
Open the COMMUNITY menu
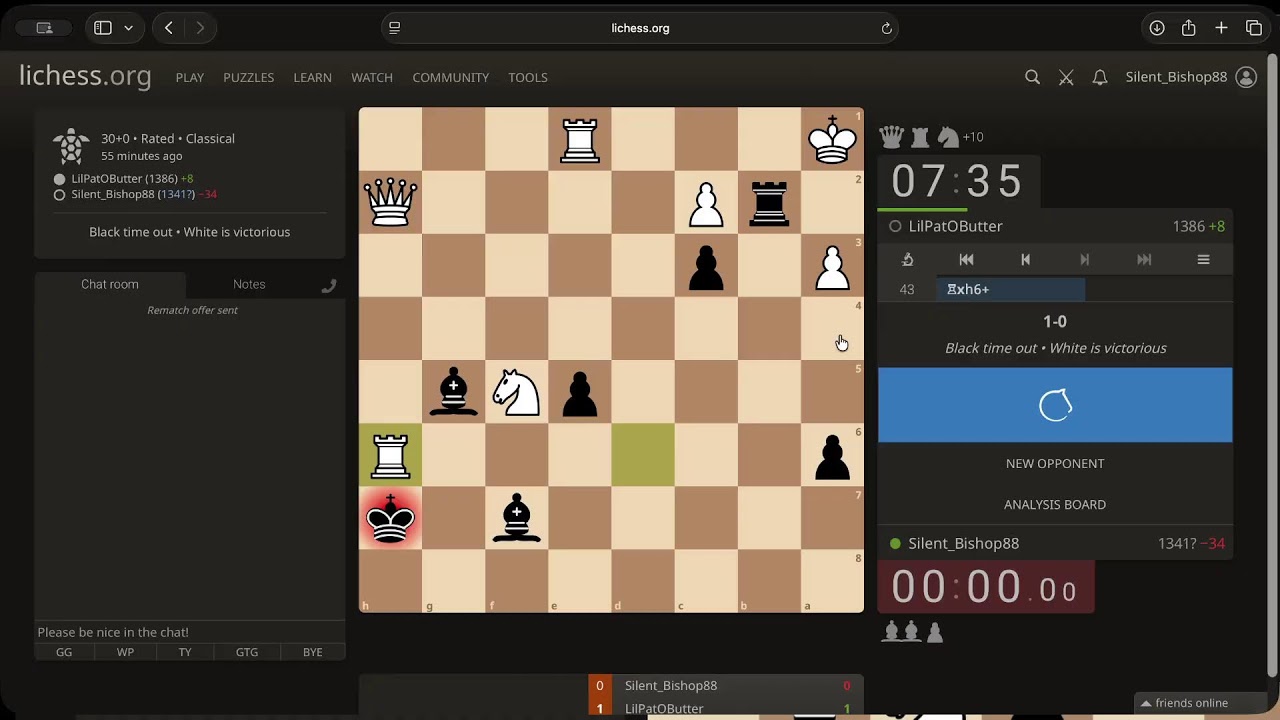point(450,77)
